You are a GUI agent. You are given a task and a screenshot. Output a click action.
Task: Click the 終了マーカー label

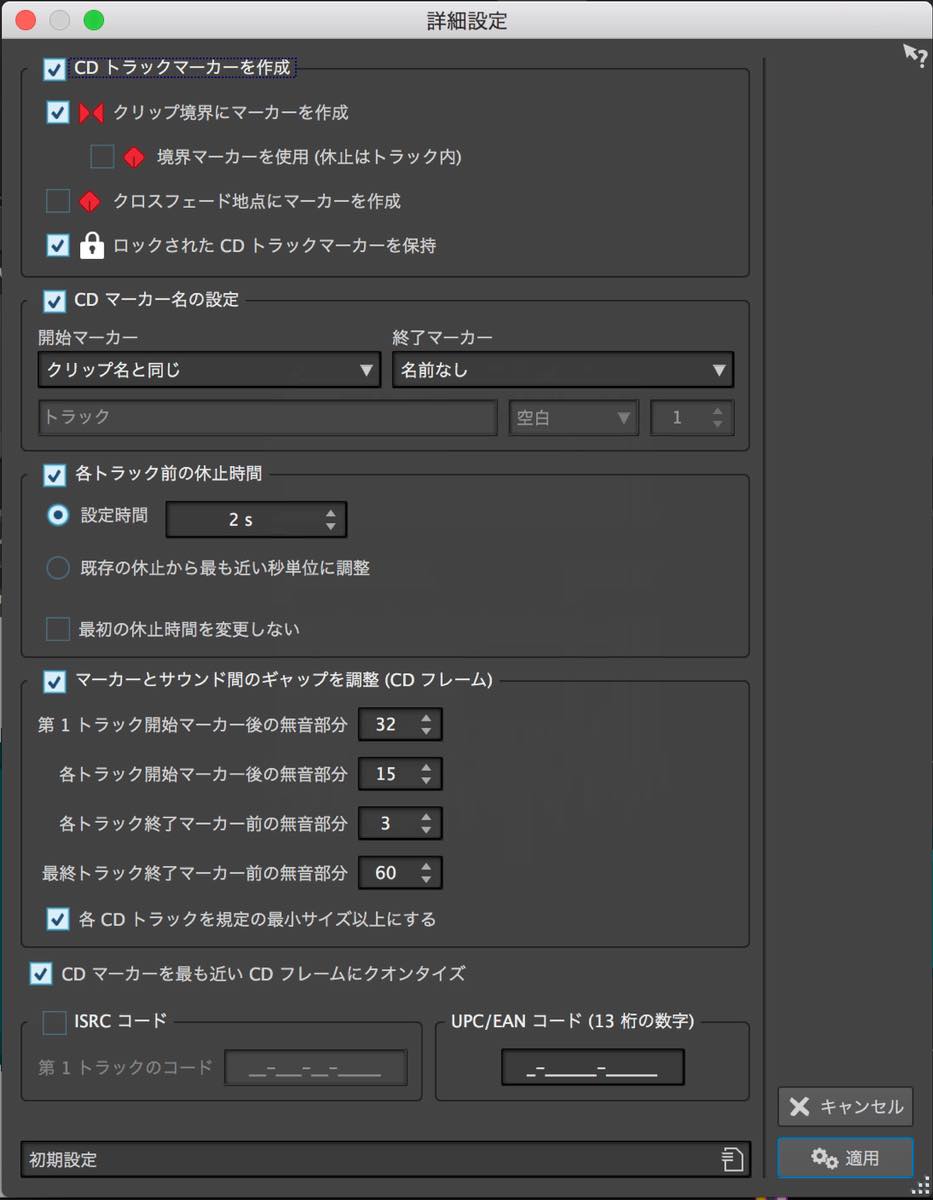pyautogui.click(x=442, y=338)
